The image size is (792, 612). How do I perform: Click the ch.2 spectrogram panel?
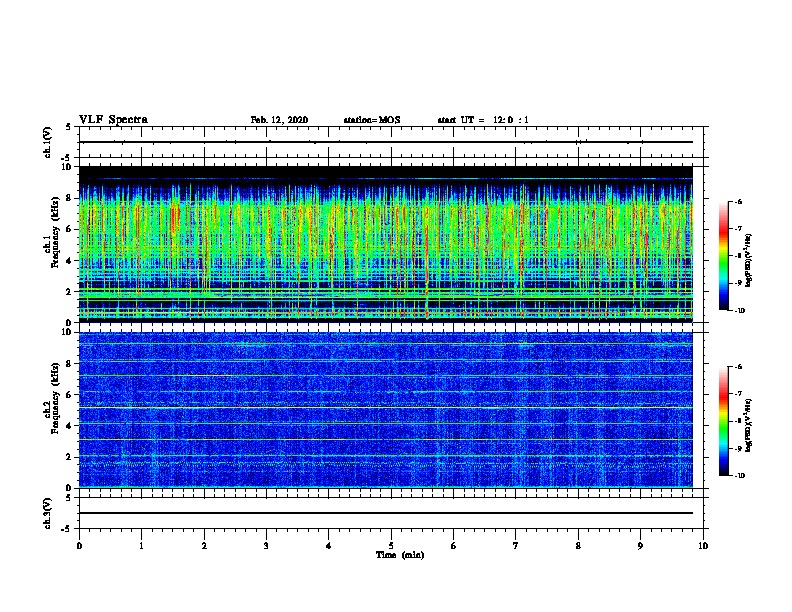386,410
